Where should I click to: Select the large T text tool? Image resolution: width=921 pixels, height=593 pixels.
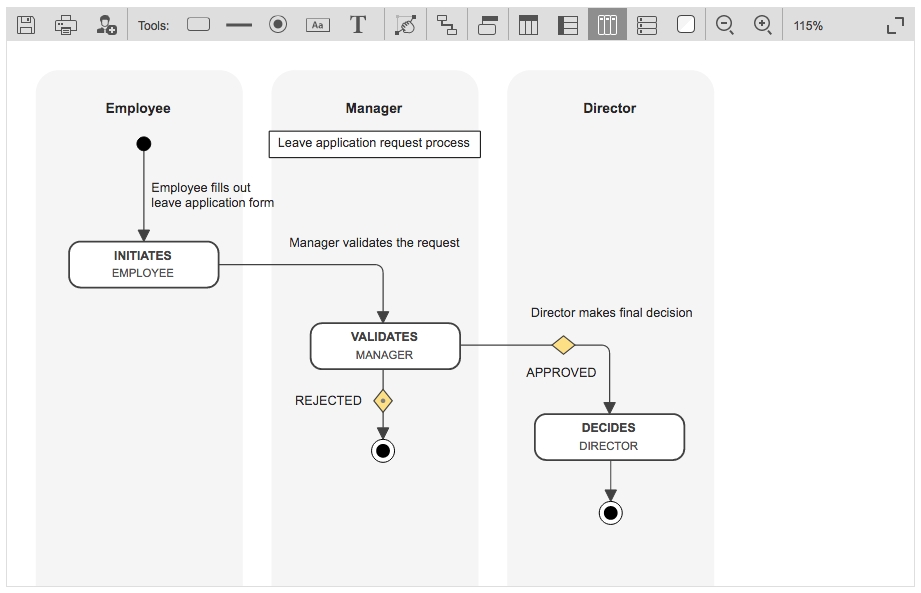358,25
